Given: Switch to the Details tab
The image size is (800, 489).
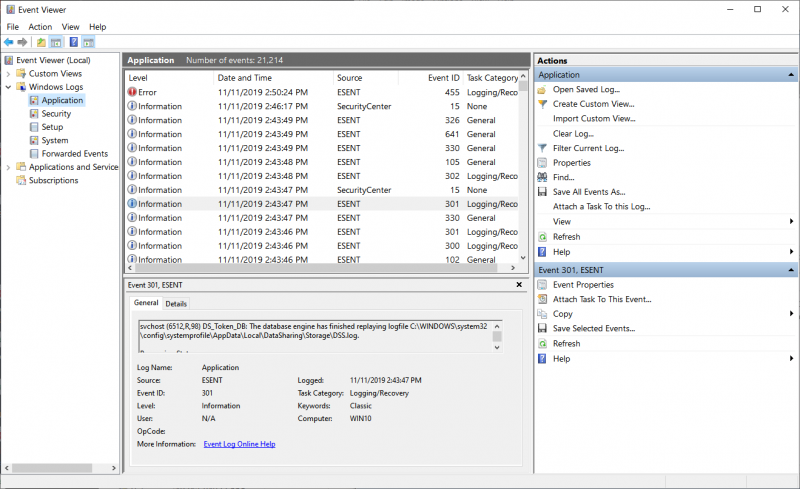Looking at the screenshot, I should point(176,304).
